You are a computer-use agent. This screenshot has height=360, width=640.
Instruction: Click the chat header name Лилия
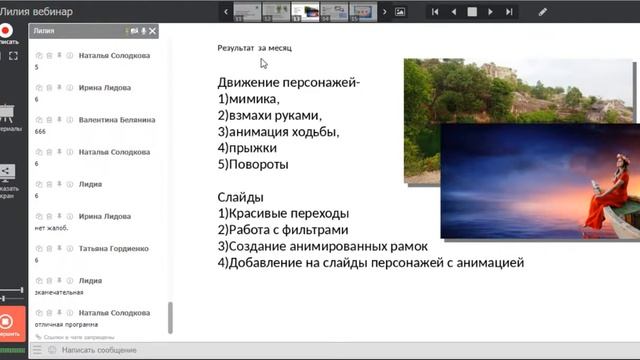(x=44, y=31)
